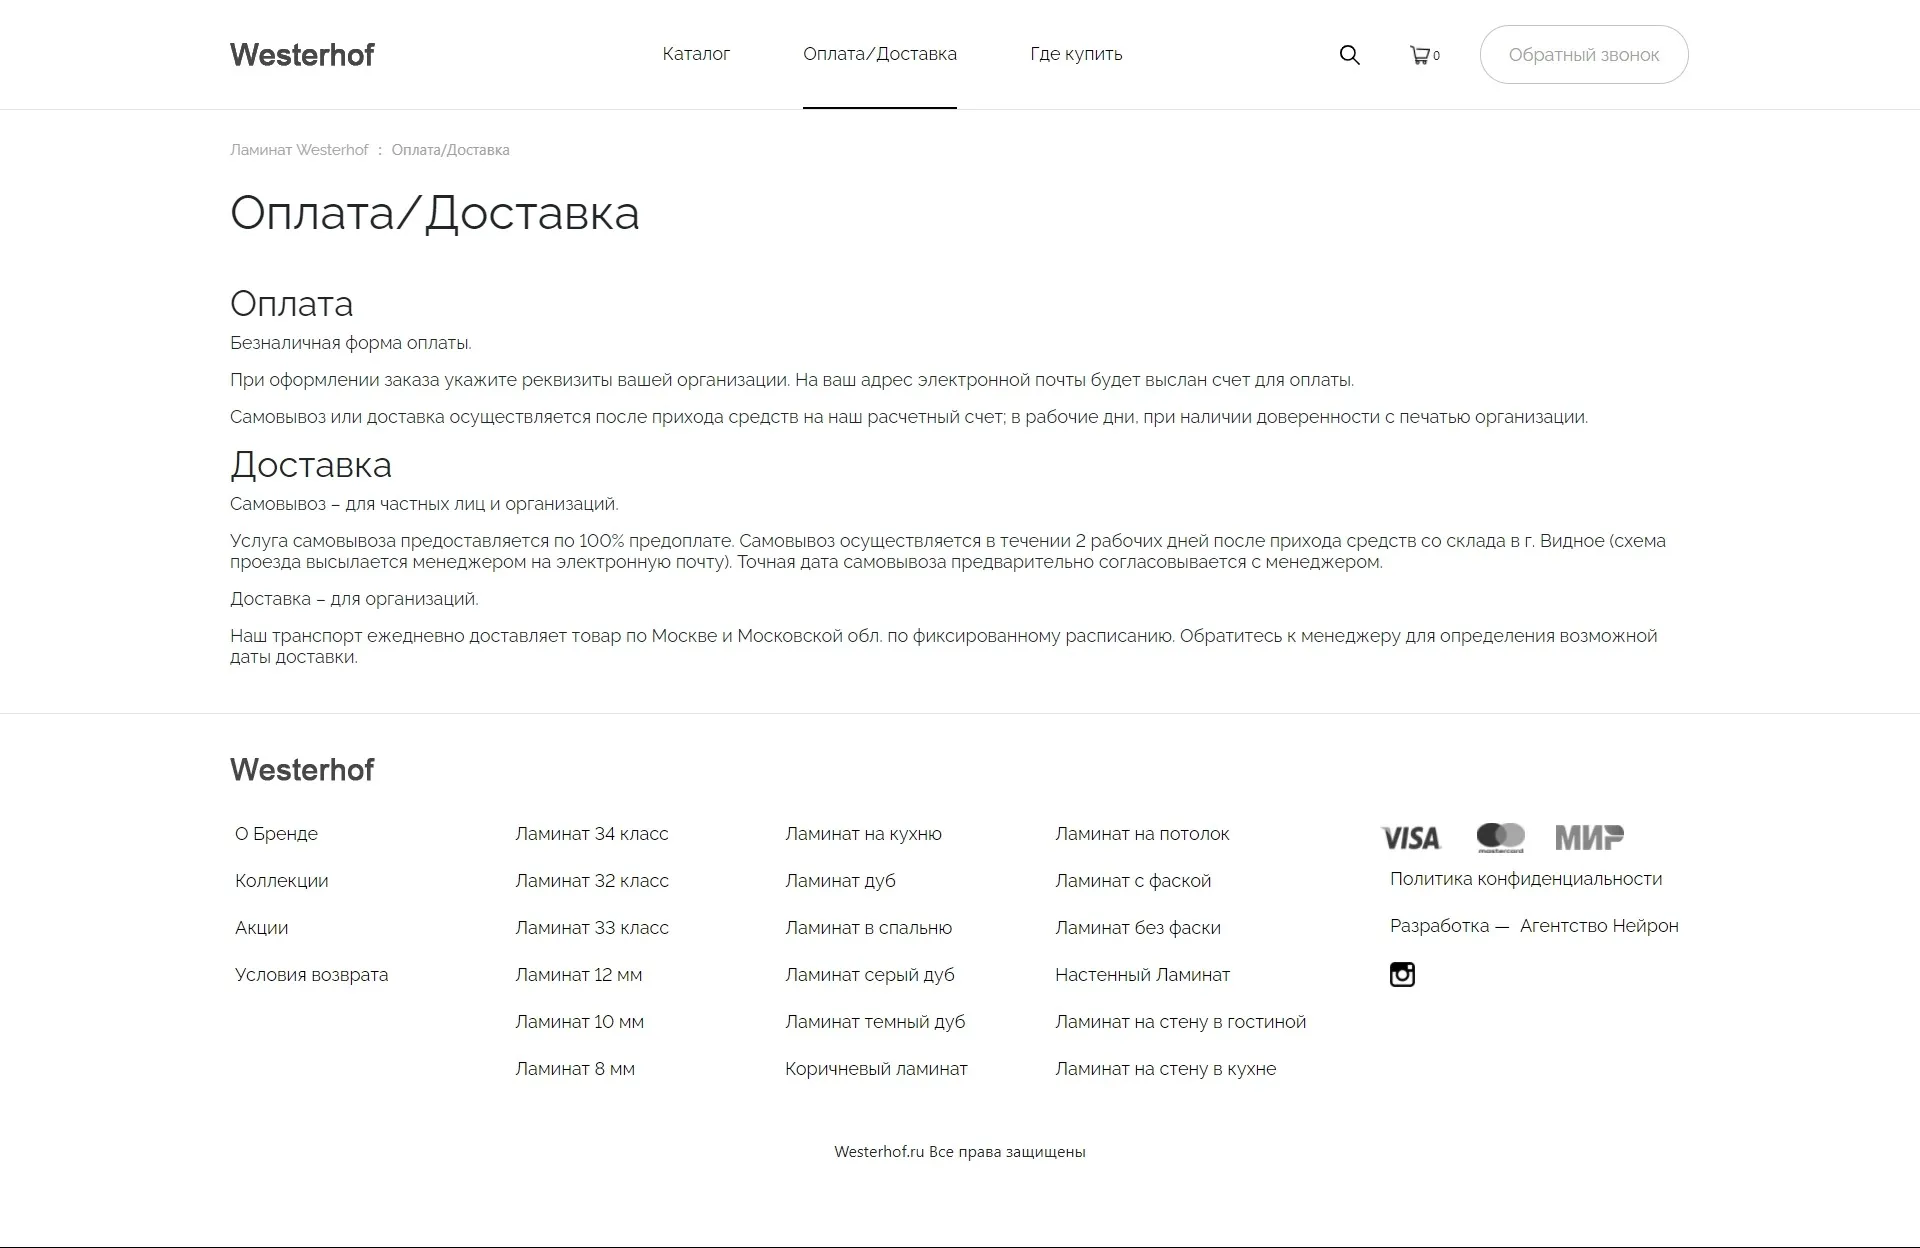
Task: Open Ламинат на стену в кухне link
Action: [x=1165, y=1069]
